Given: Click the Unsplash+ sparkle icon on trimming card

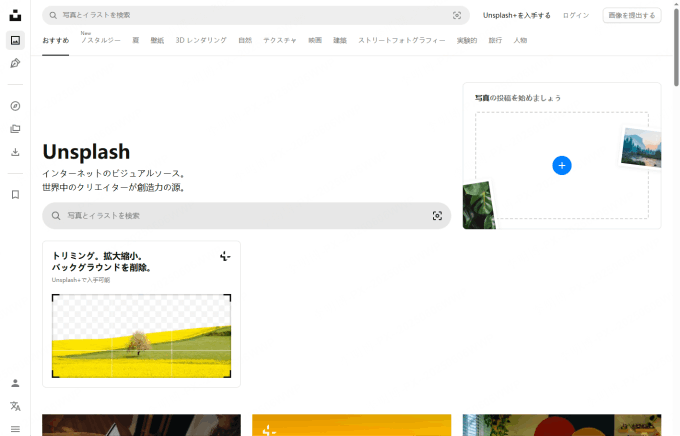Looking at the screenshot, I should pos(225,256).
